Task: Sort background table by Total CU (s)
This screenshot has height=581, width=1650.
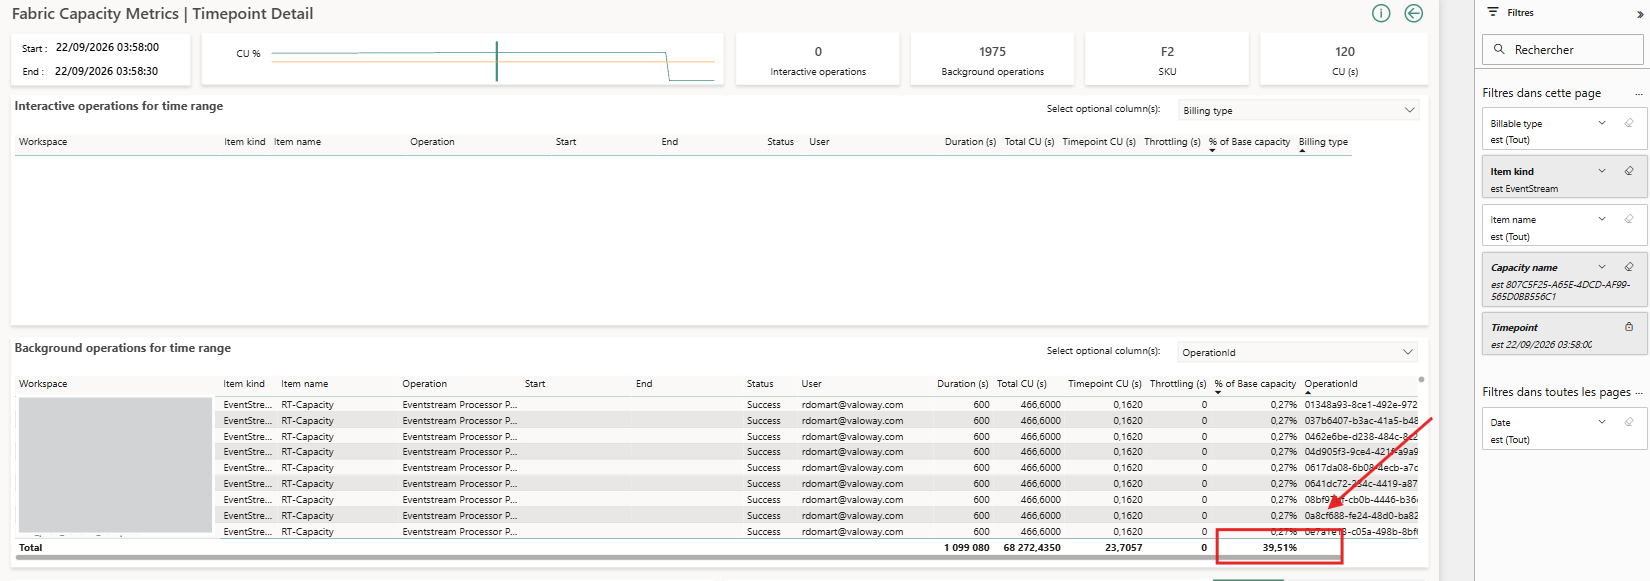Action: (x=1021, y=384)
